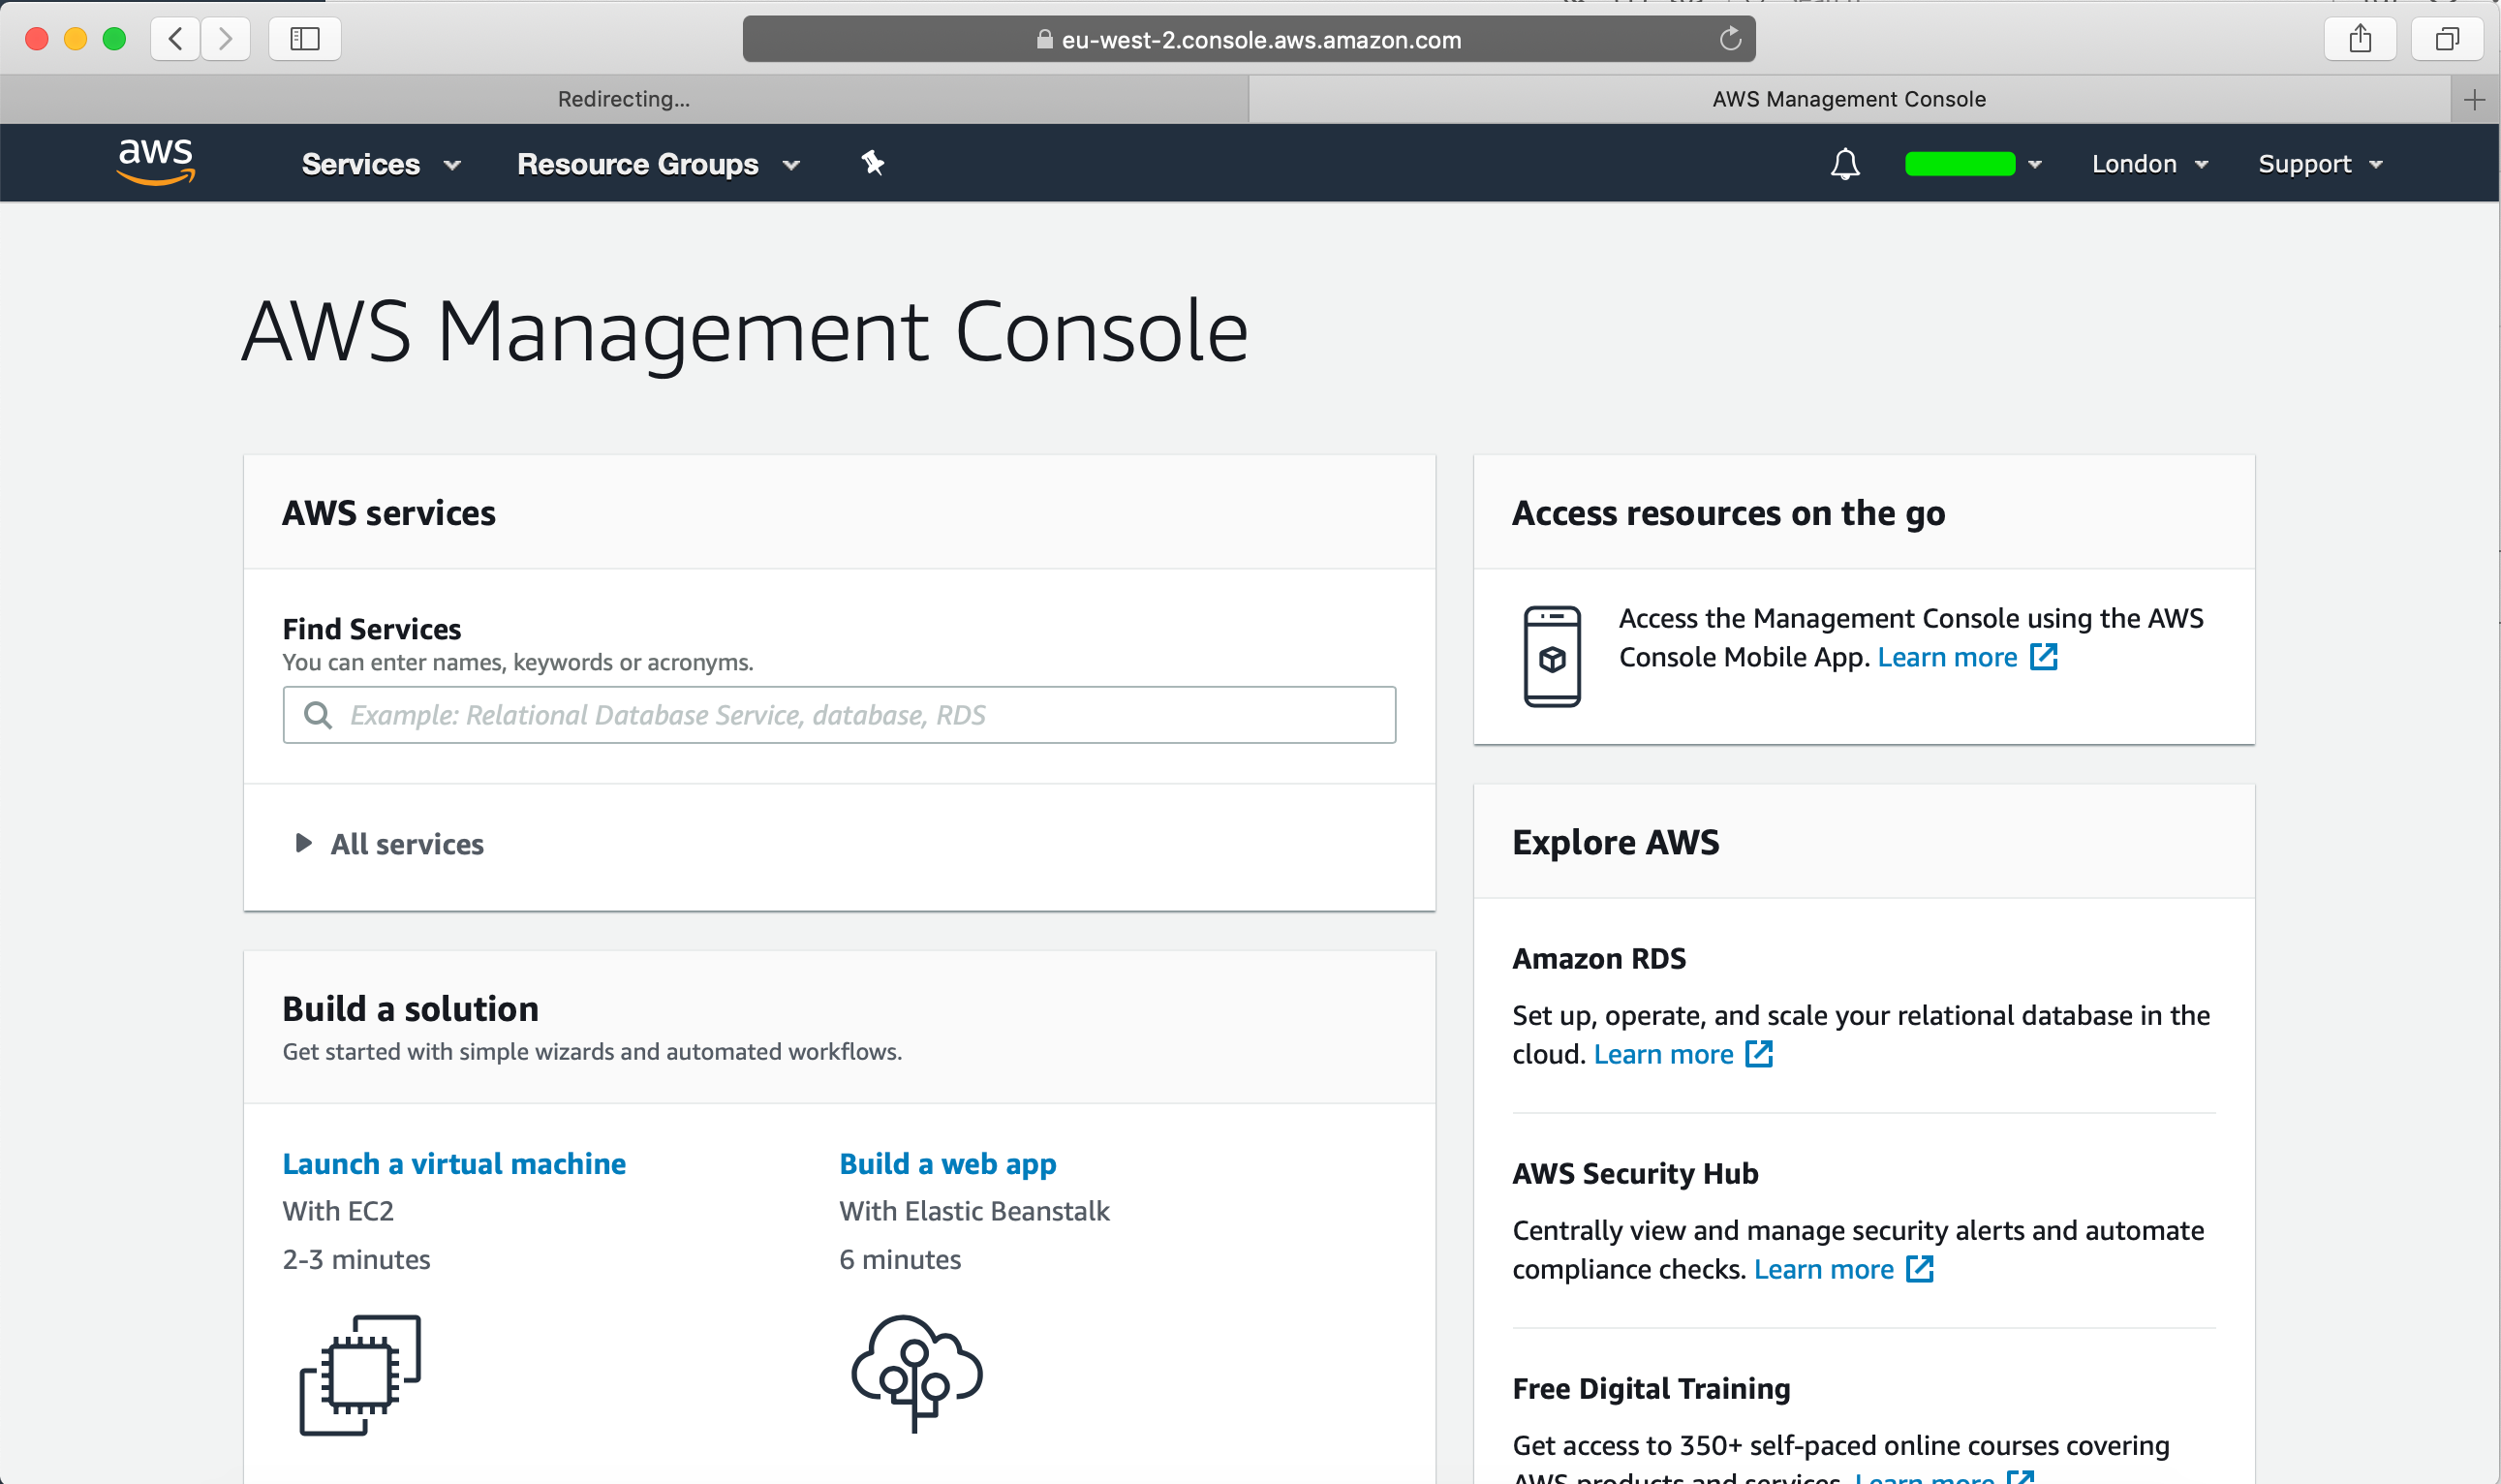Click Learn more under Amazon RDS
The height and width of the screenshot is (1484, 2501).
pos(1663,1054)
